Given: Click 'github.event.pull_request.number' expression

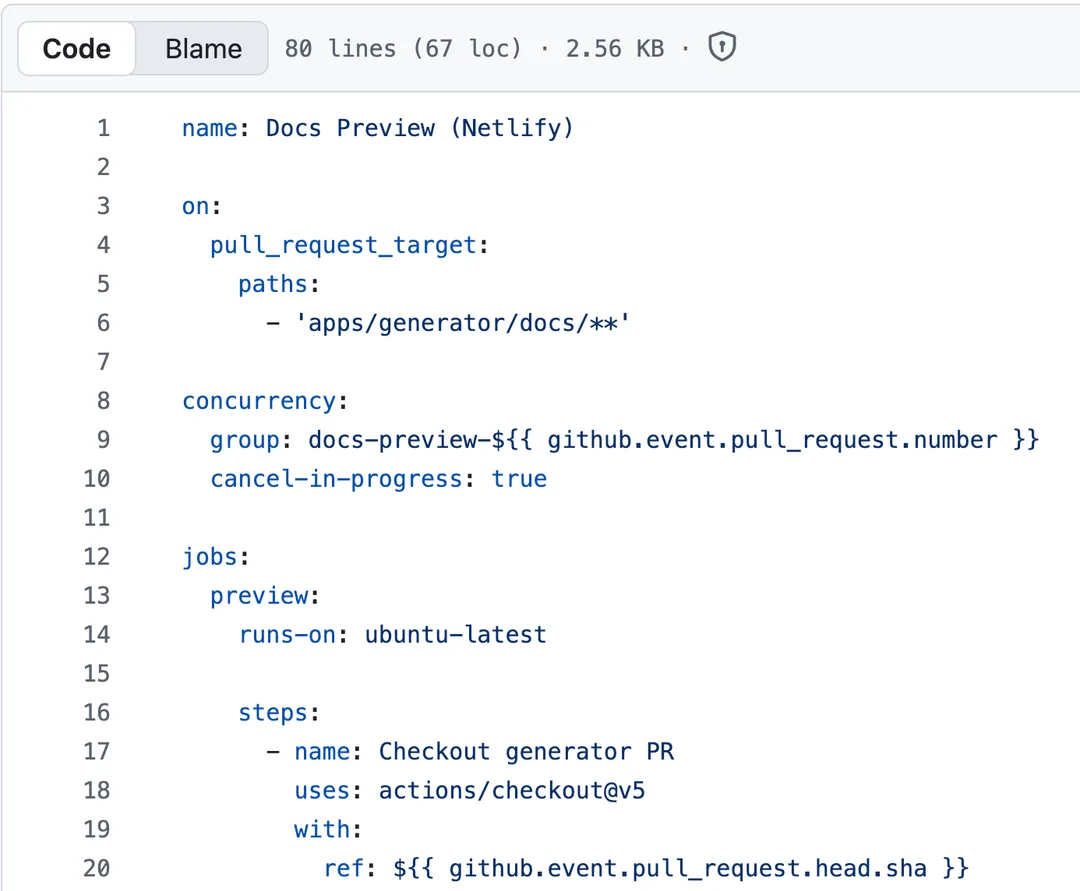Looking at the screenshot, I should click(x=772, y=440).
